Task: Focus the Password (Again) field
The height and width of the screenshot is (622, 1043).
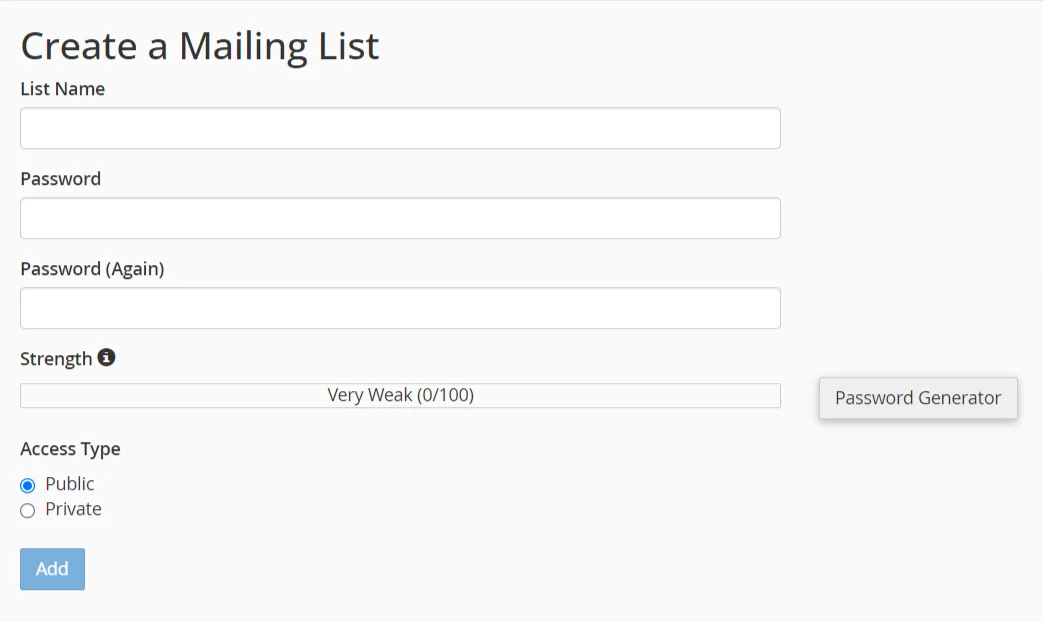Action: pyautogui.click(x=400, y=309)
